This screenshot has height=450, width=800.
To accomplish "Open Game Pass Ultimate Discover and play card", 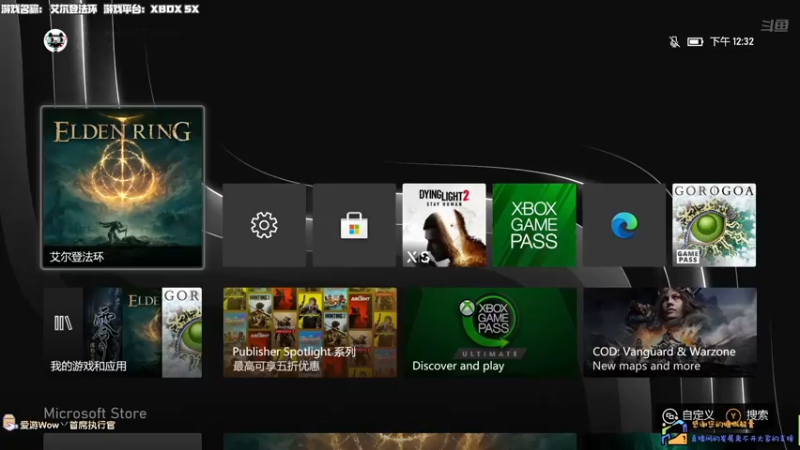I will (x=490, y=333).
